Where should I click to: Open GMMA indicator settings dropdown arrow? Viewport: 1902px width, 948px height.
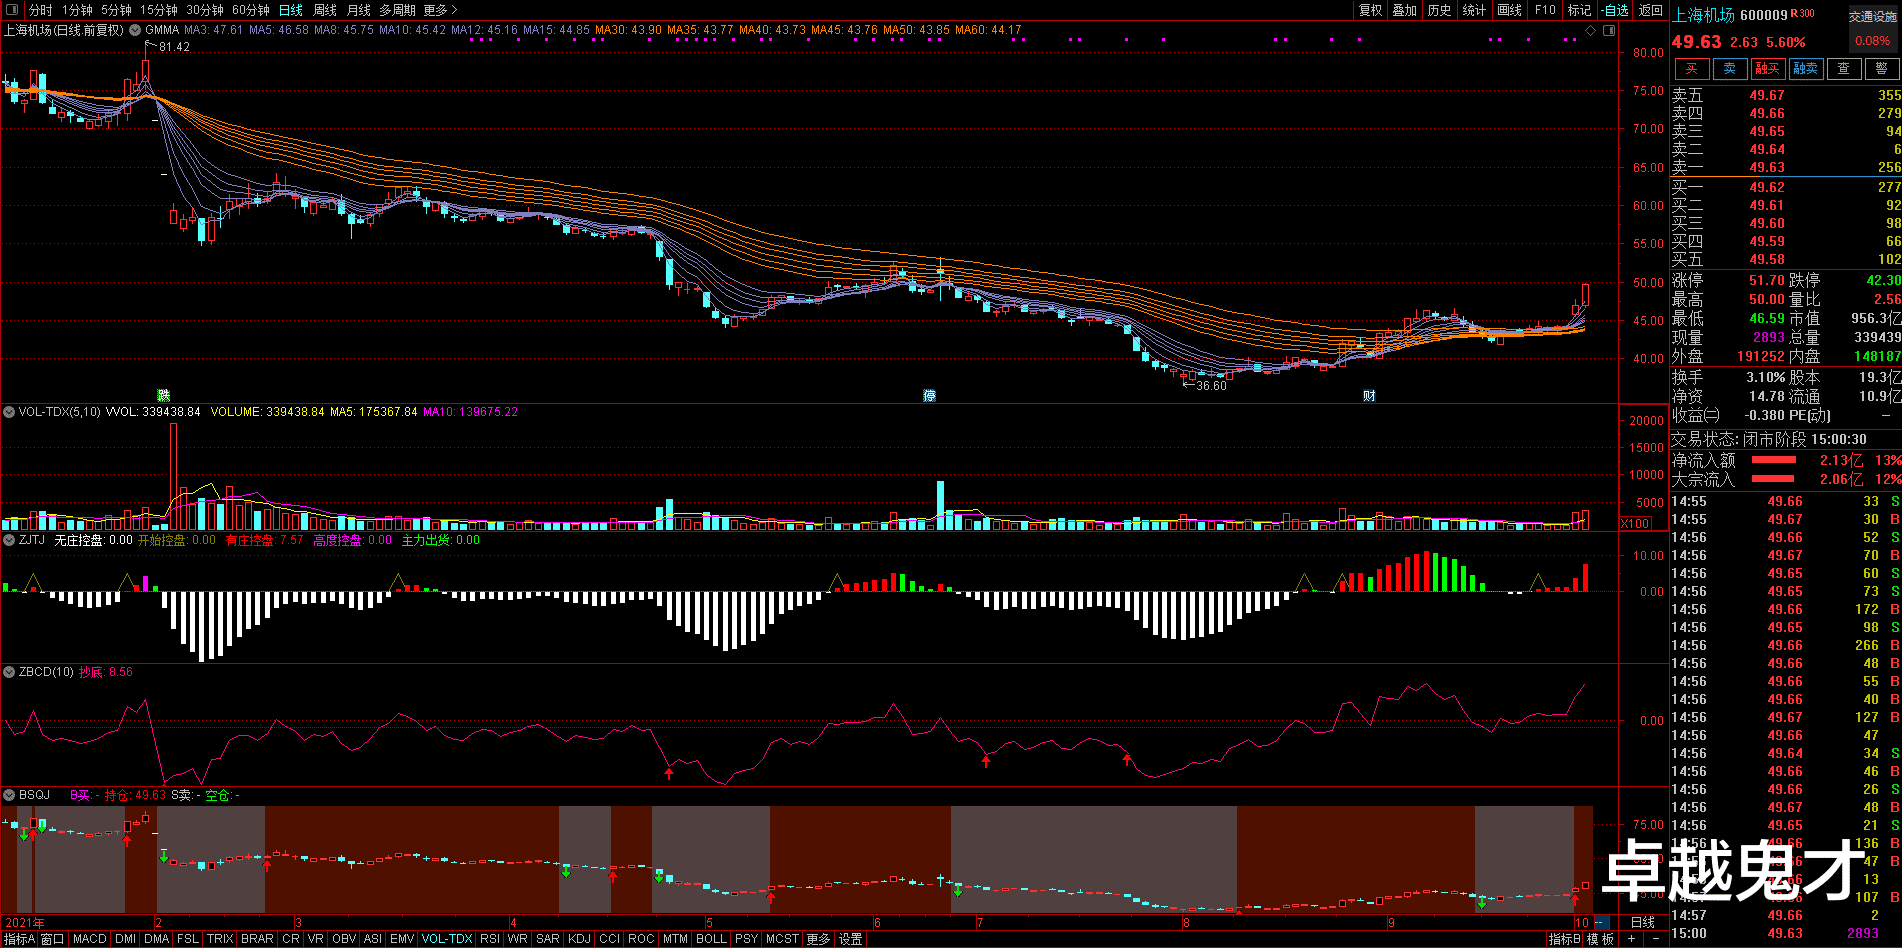point(135,30)
